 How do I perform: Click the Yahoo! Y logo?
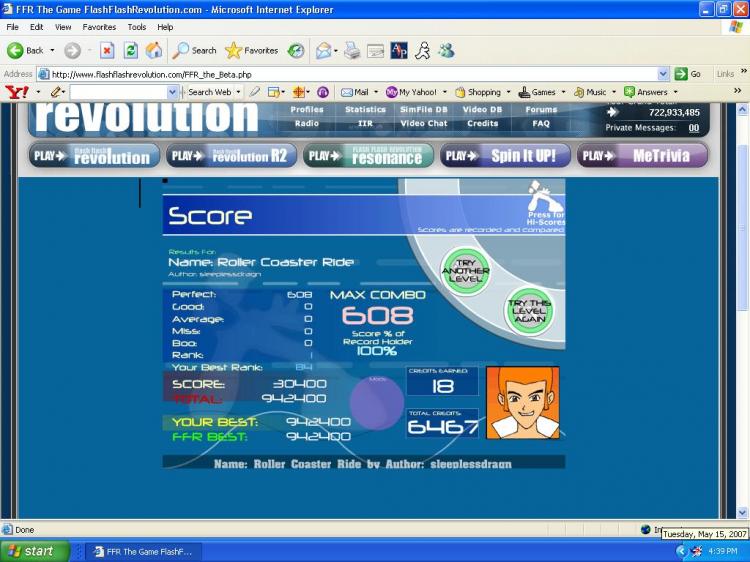coord(17,92)
